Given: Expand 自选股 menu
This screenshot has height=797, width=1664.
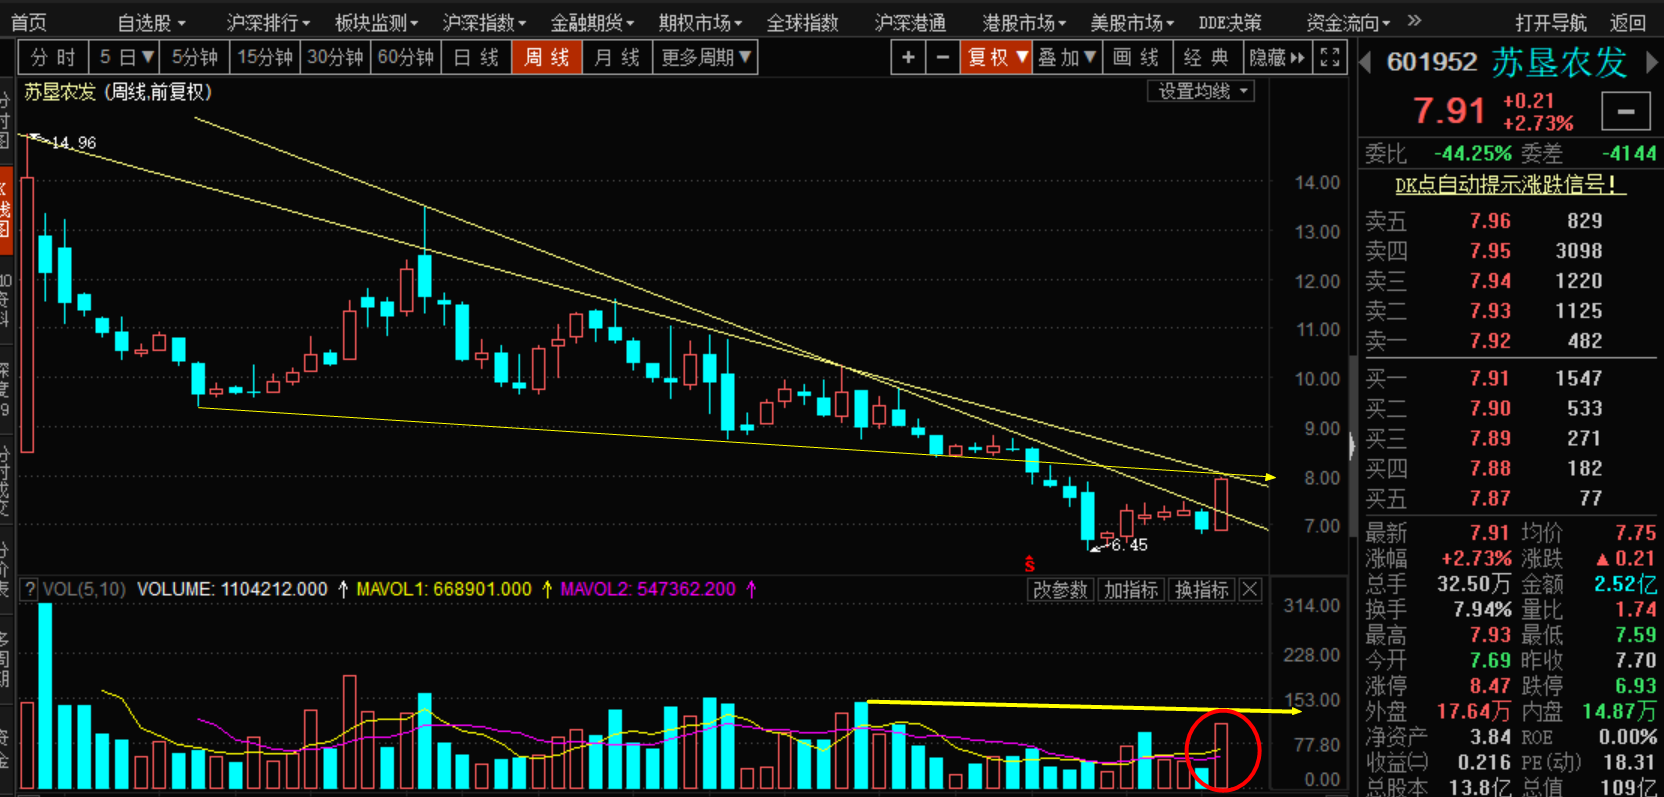Looking at the screenshot, I should 152,22.
